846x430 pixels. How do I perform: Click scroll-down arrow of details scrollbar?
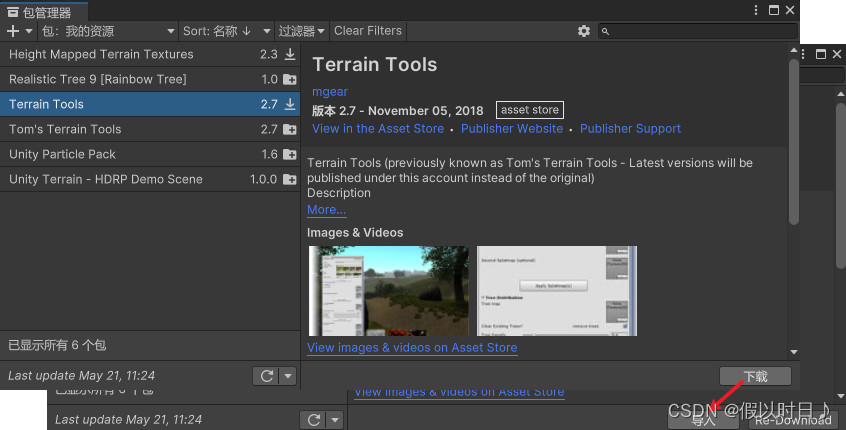click(793, 352)
